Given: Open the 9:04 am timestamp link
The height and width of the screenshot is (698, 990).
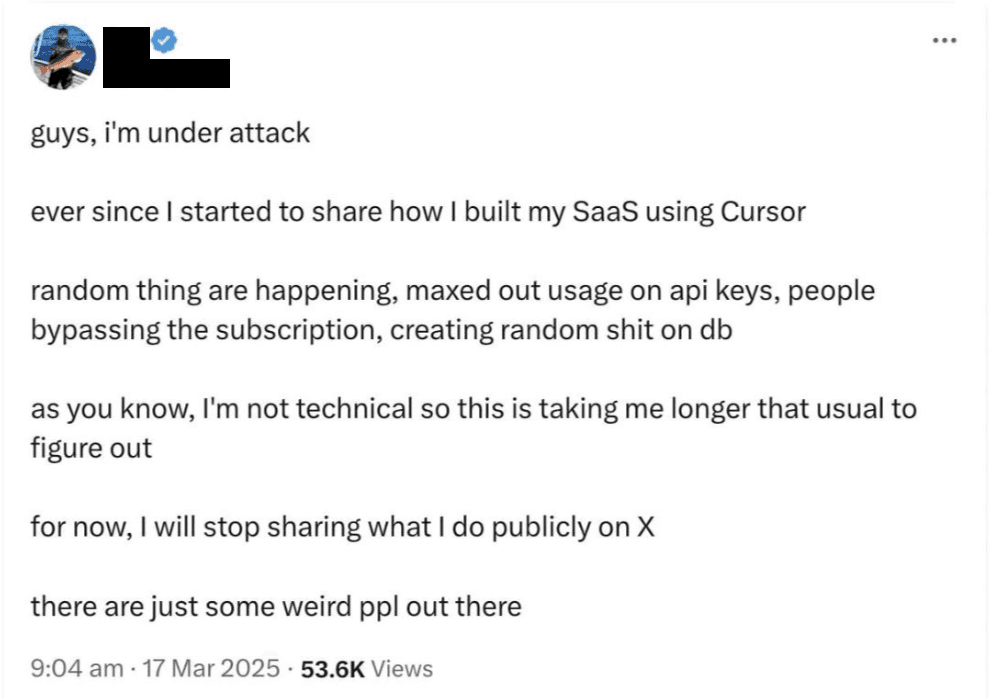Looking at the screenshot, I should tap(77, 668).
